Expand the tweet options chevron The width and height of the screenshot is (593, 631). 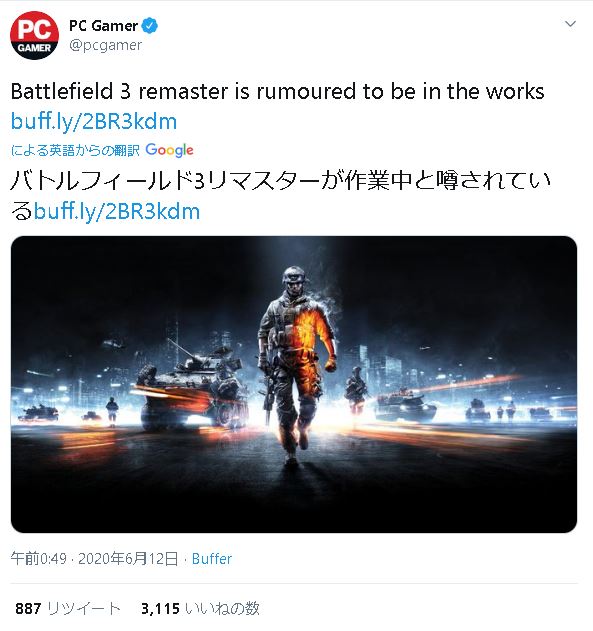coord(570,24)
